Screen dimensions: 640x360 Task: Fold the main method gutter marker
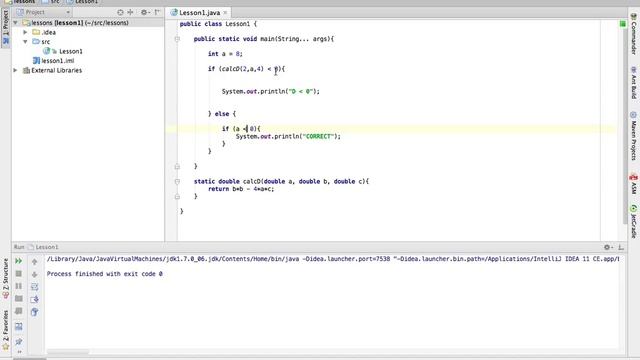pyautogui.click(x=177, y=39)
